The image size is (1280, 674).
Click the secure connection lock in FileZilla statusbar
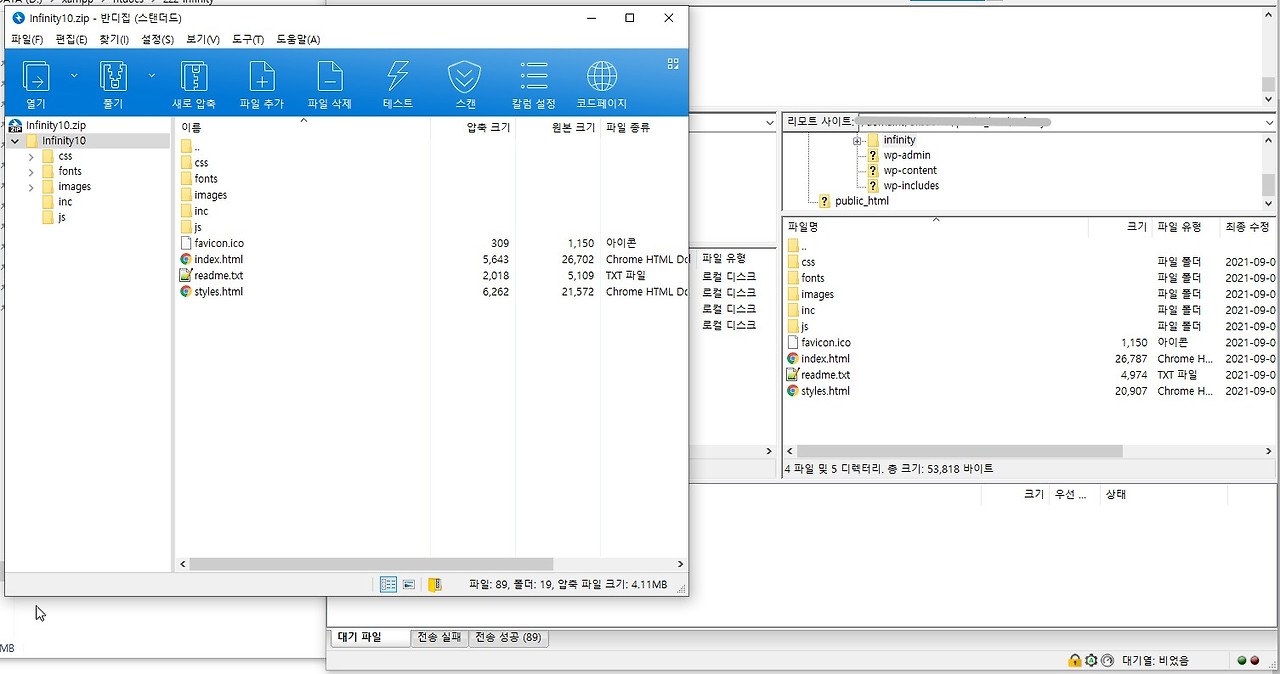coord(1074,660)
